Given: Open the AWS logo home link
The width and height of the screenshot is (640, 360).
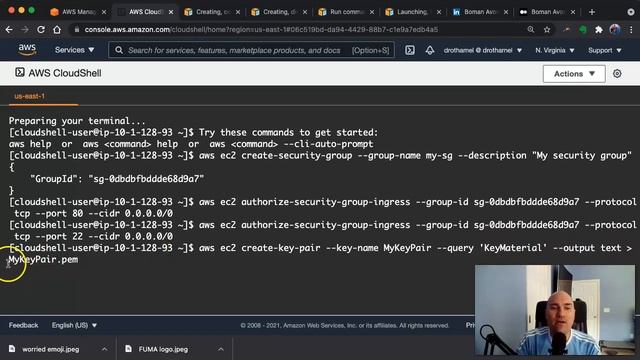Looking at the screenshot, I should (27, 50).
